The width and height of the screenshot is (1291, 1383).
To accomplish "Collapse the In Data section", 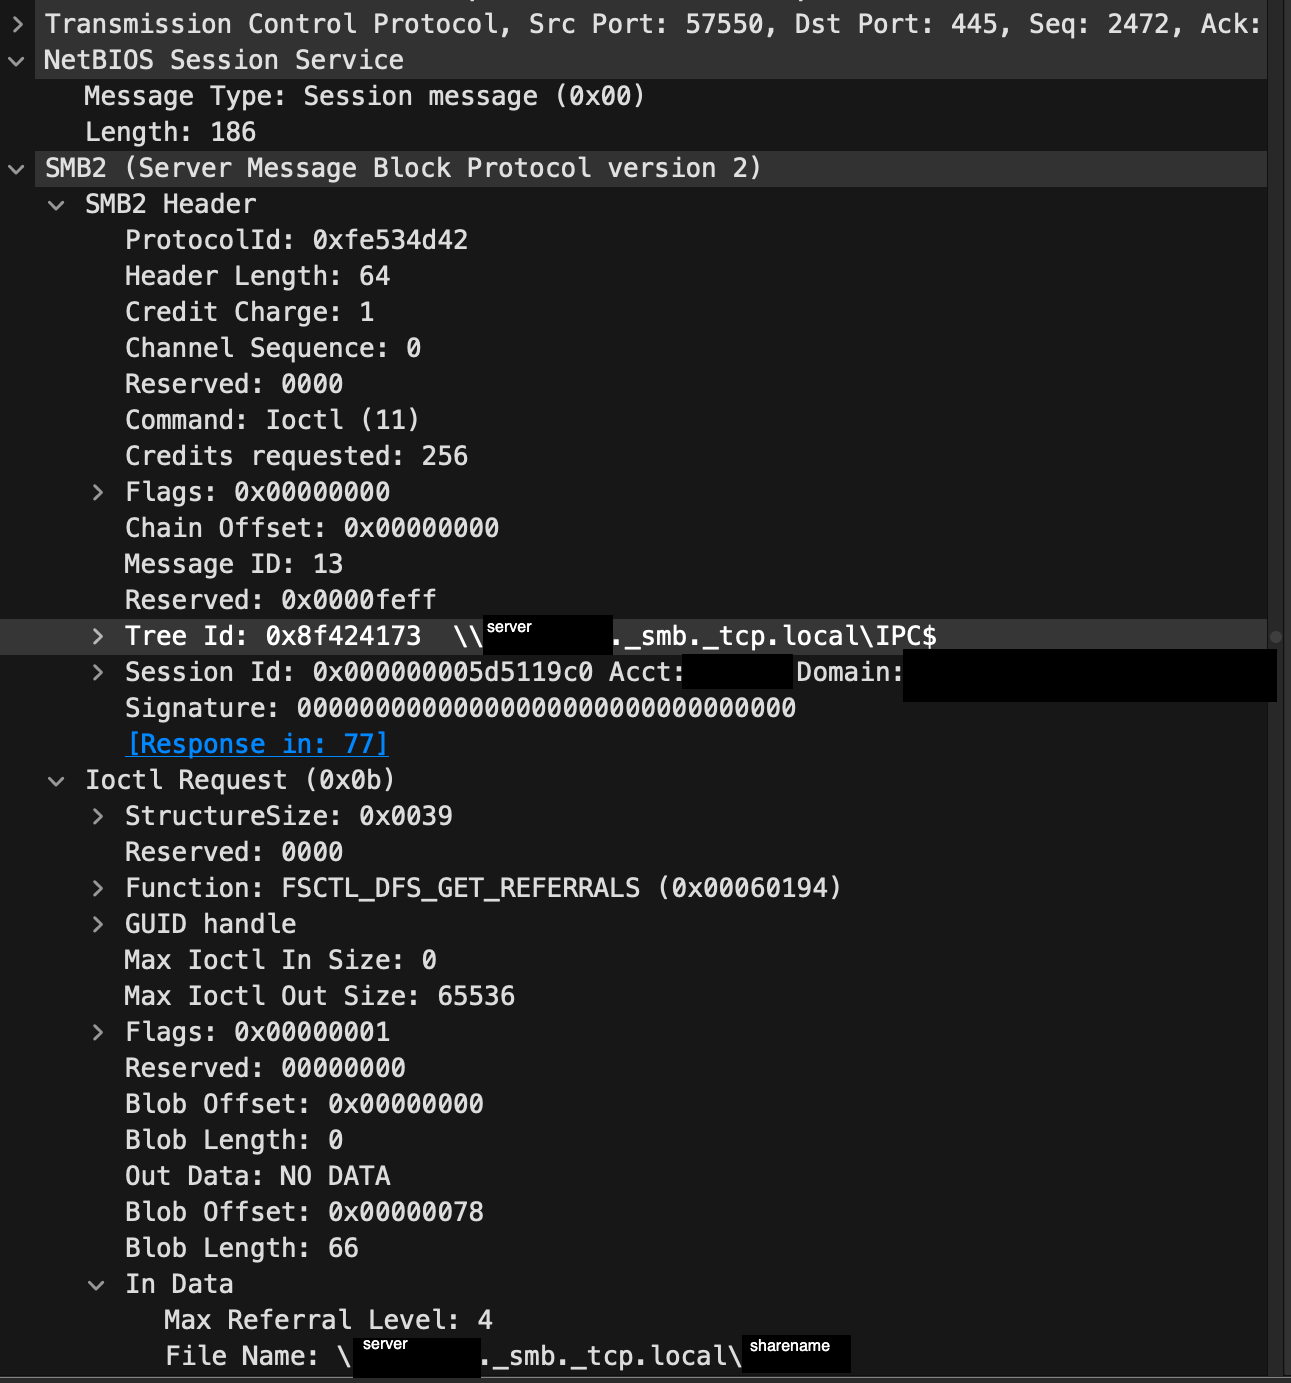I will 97,1285.
